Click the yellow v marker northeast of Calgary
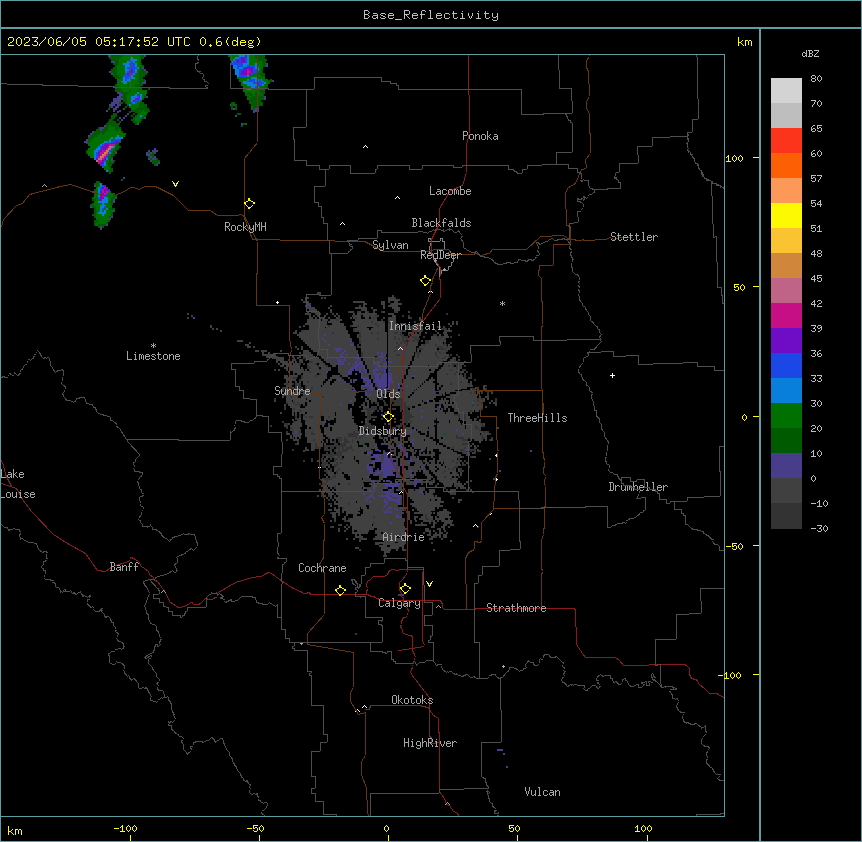The image size is (862, 842). [x=429, y=584]
